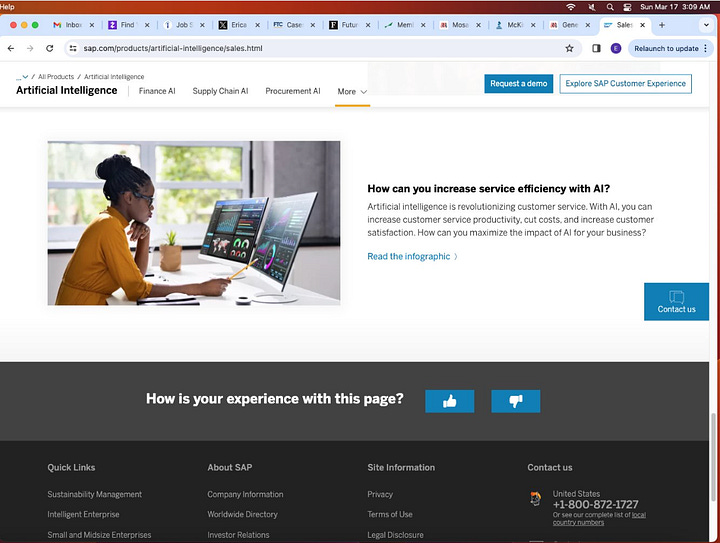Open the site information icon in address bar
The image size is (720, 543).
tap(73, 48)
